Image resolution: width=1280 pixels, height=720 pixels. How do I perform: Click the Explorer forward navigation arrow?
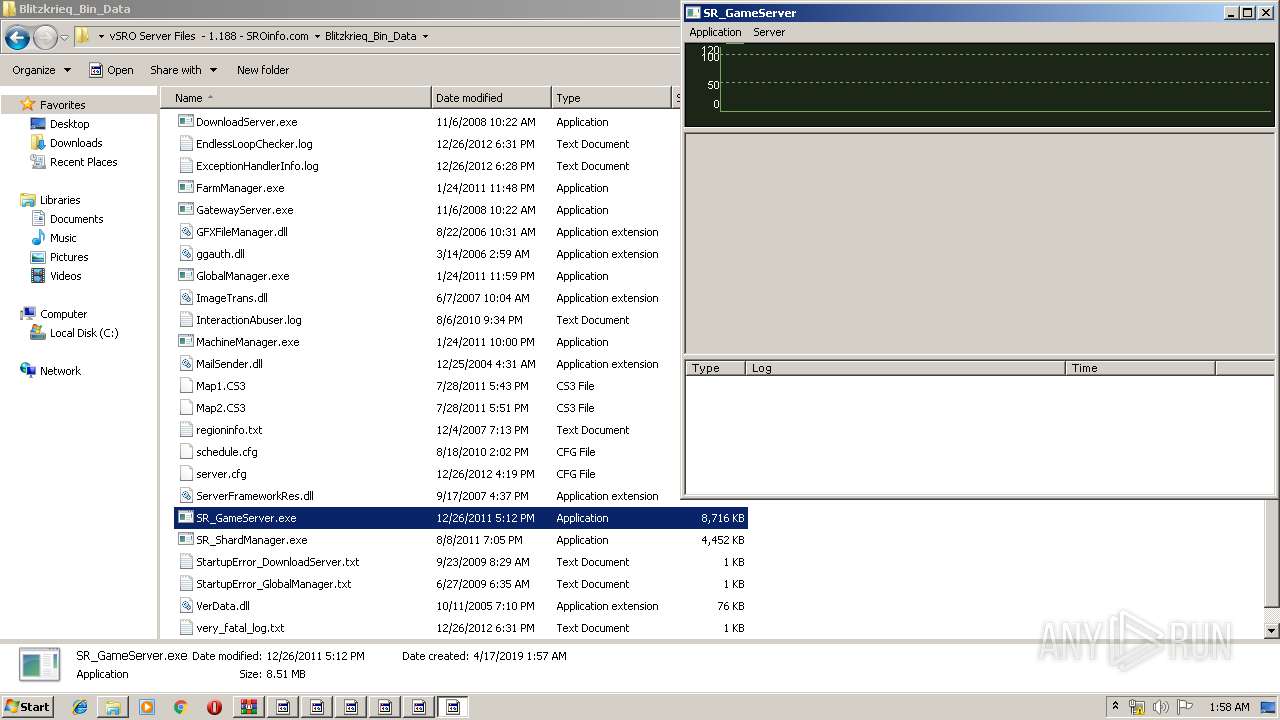45,38
